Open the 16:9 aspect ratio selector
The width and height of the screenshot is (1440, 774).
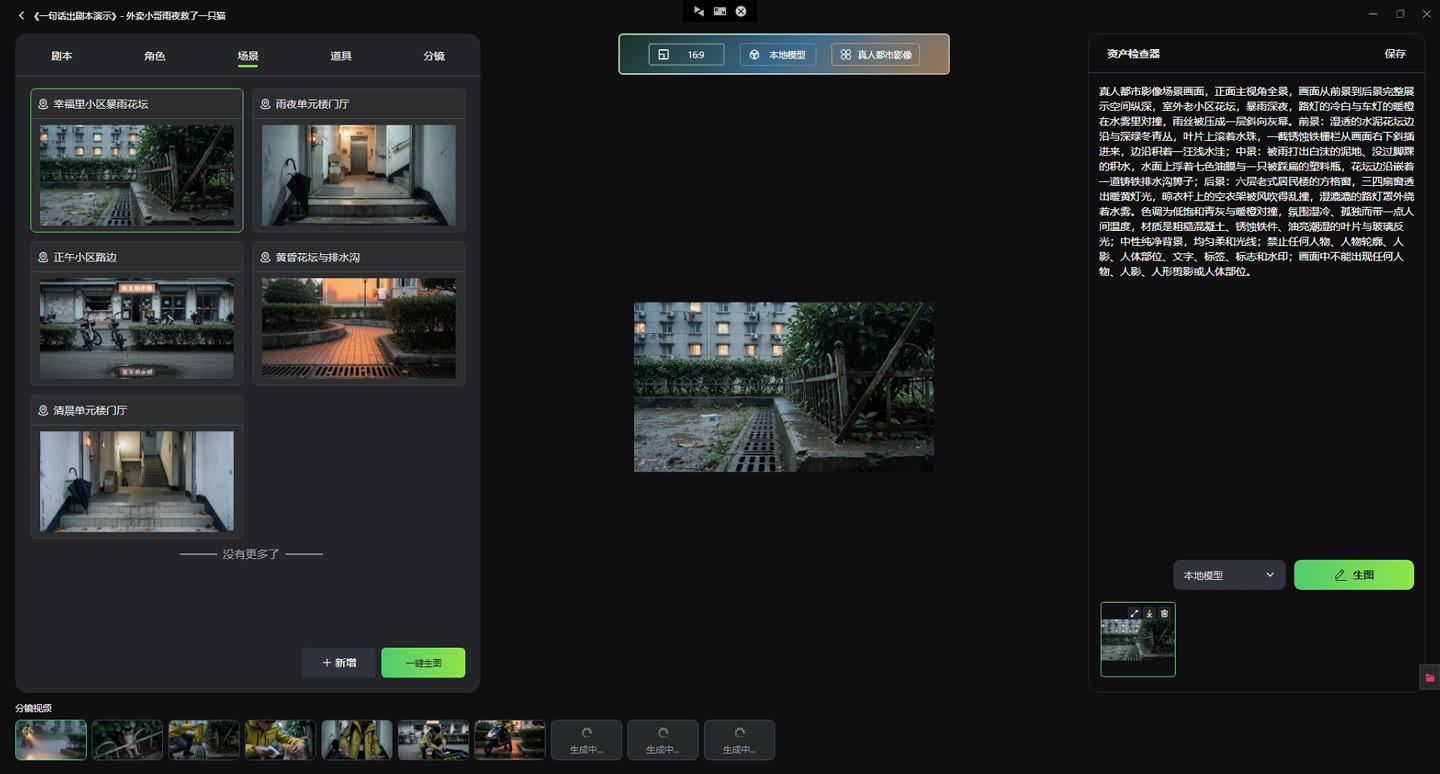[686, 55]
